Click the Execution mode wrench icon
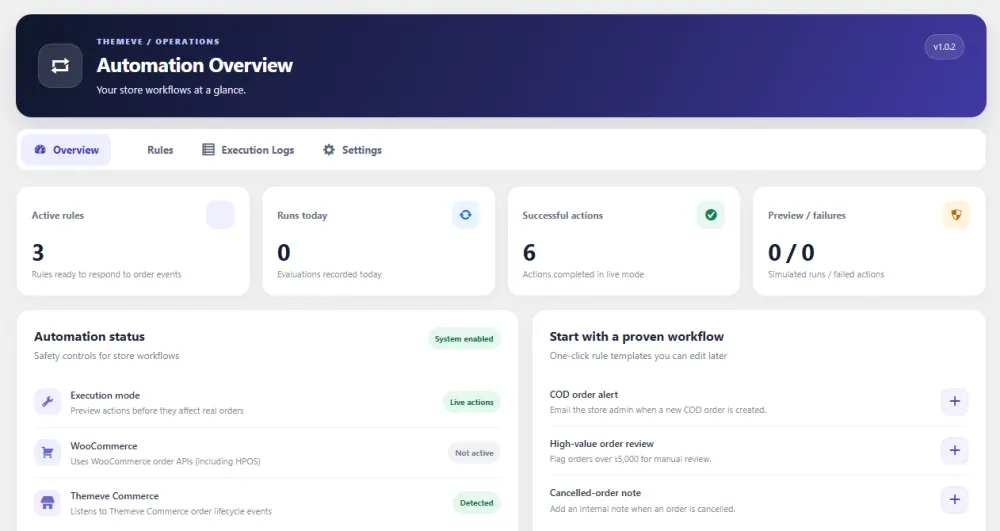The width and height of the screenshot is (1000, 531). 47,402
